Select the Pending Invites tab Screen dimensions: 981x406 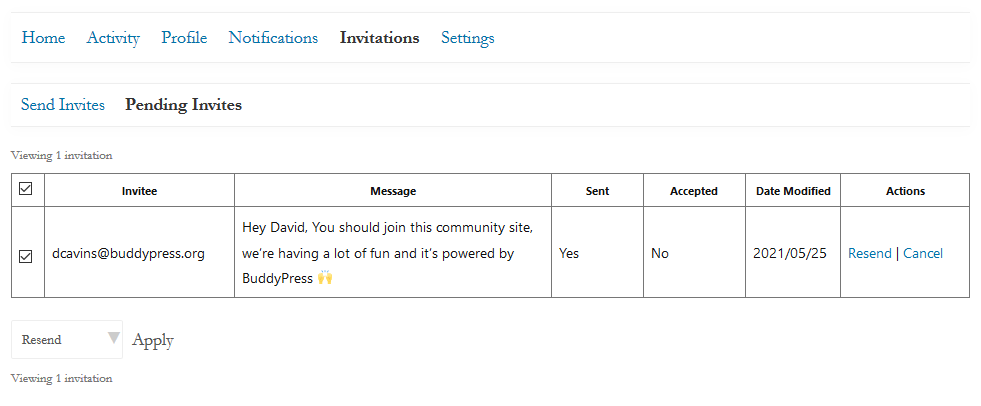(183, 105)
